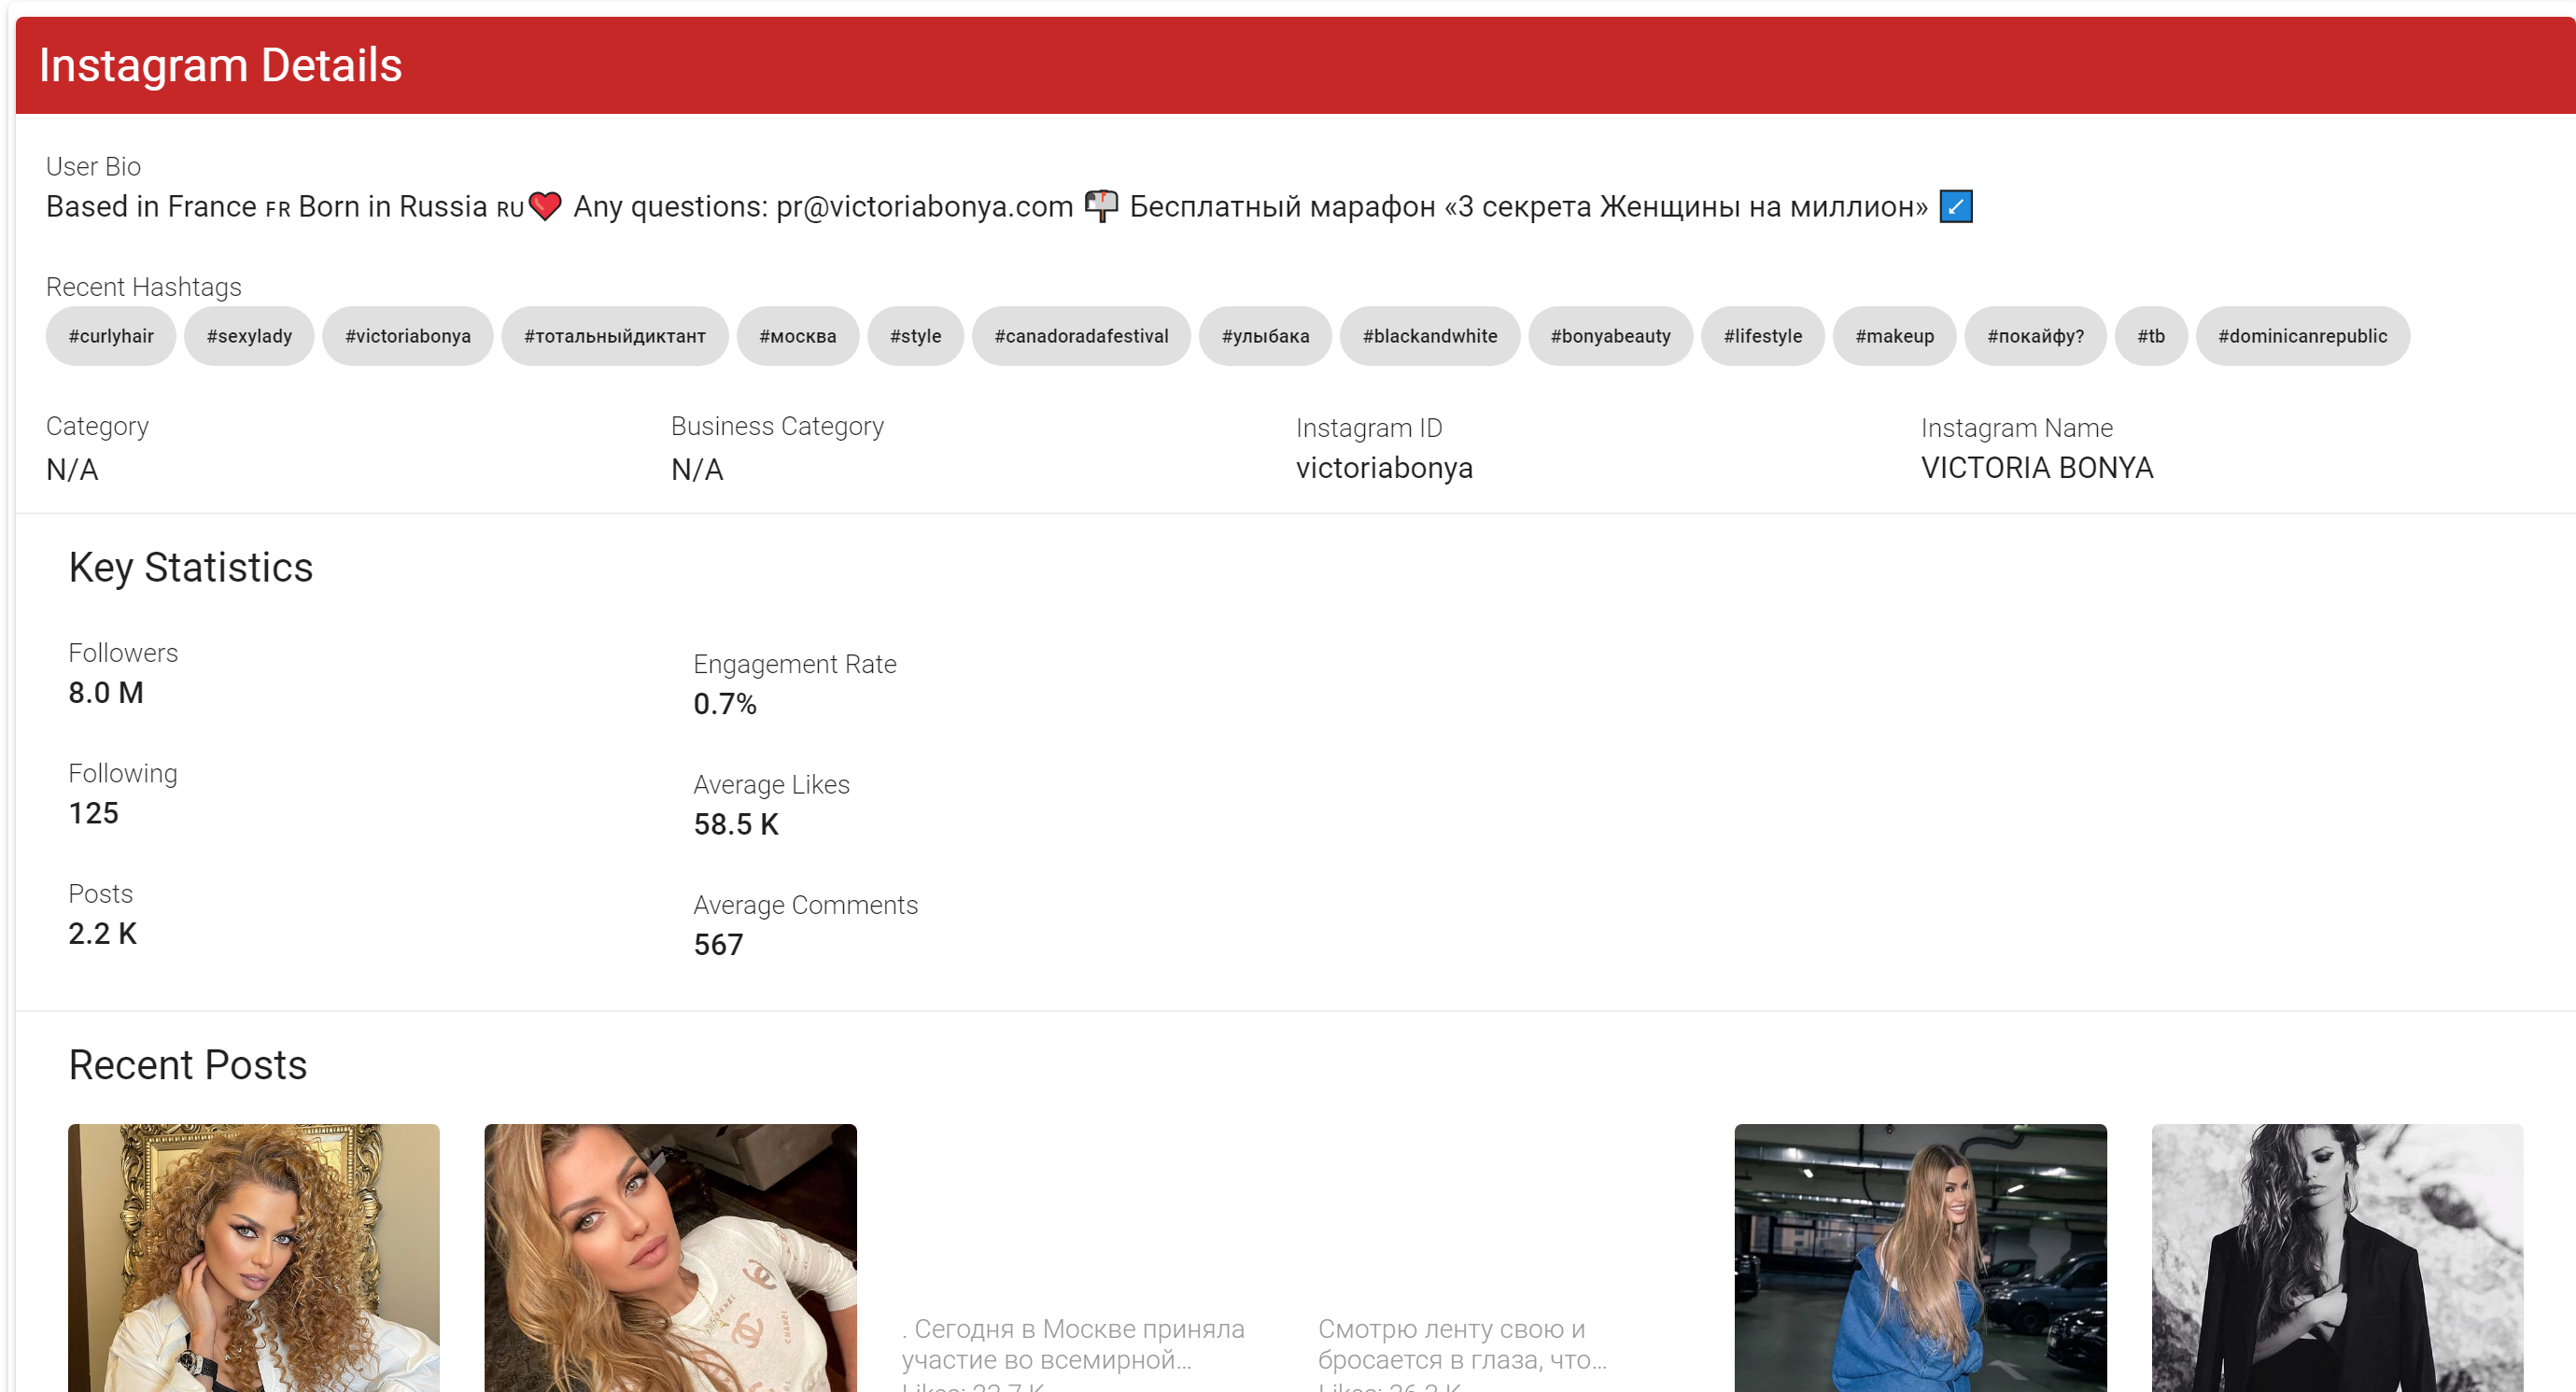Viewport: 2576px width, 1392px height.
Task: Click the email pr@victoriabonya.com in bio
Action: point(924,207)
